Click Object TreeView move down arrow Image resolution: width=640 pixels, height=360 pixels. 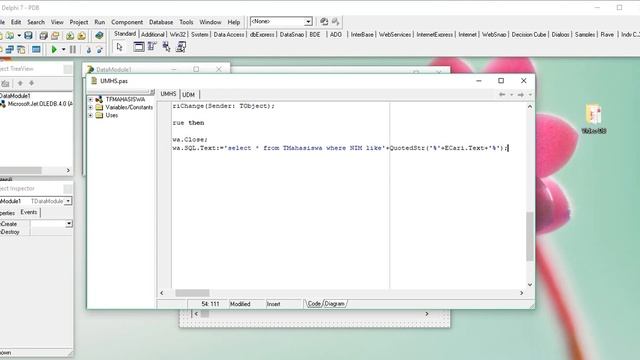[x=31, y=83]
